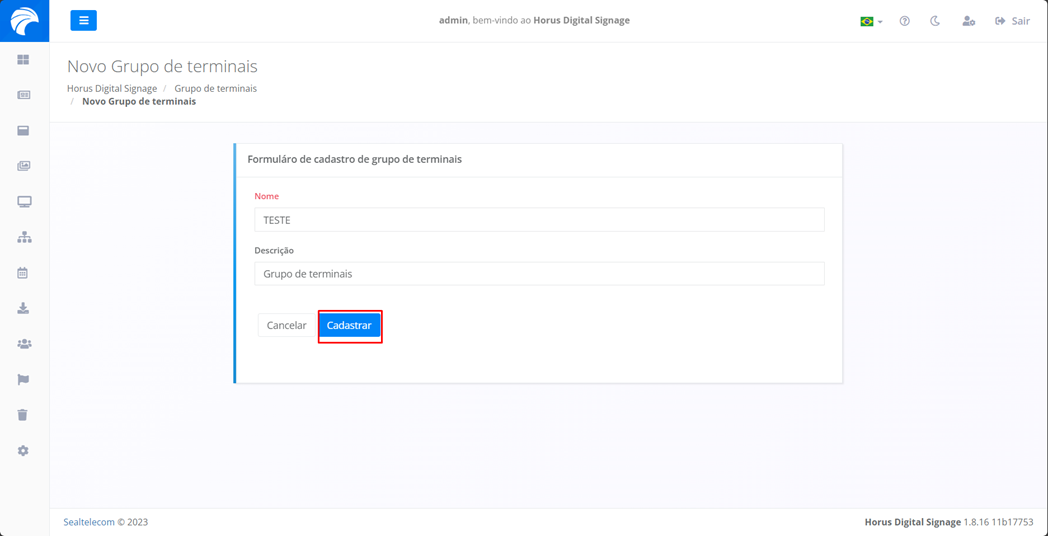Go to Grupo de terminais breadcrumb
The height and width of the screenshot is (536, 1048).
point(215,88)
